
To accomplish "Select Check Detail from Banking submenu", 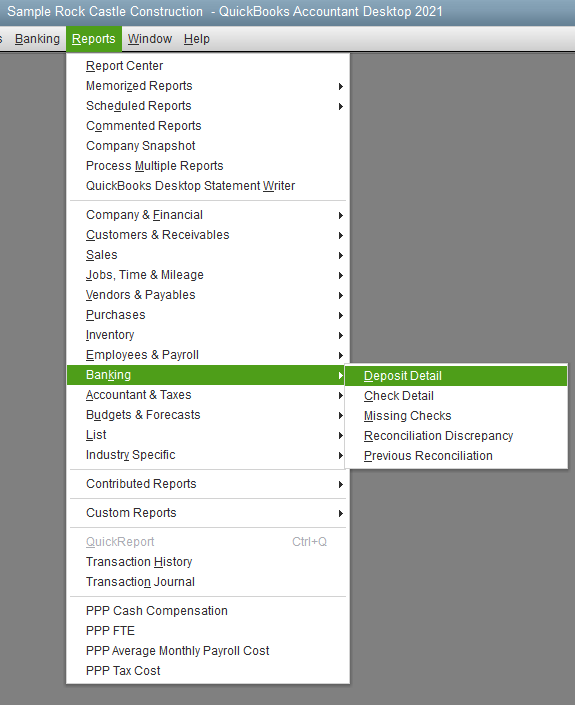I will coord(456,396).
